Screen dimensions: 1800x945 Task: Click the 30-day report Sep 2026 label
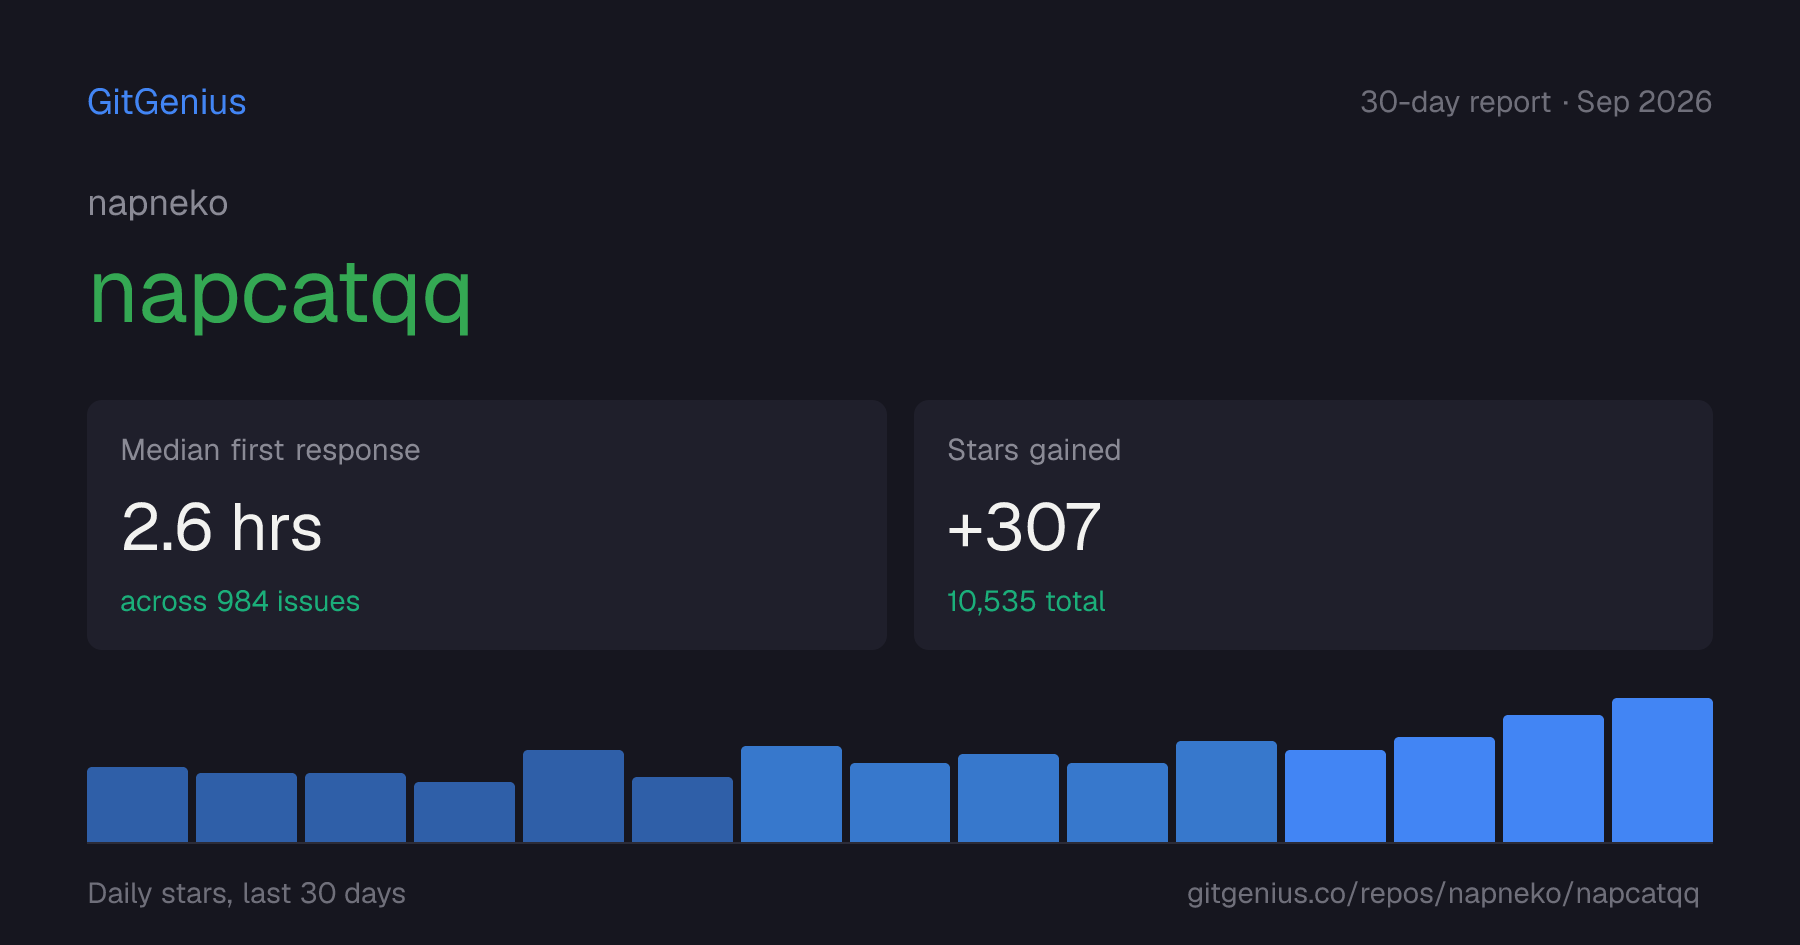(1535, 102)
